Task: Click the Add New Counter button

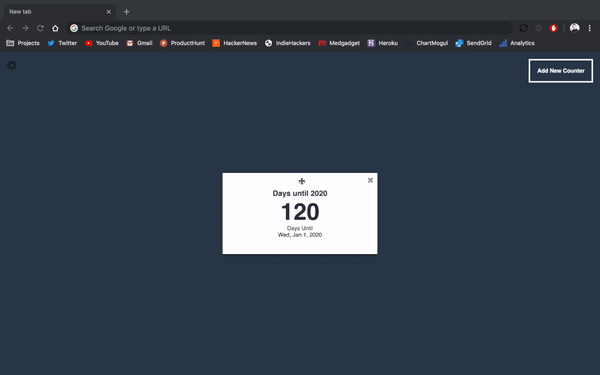Action: click(x=561, y=71)
